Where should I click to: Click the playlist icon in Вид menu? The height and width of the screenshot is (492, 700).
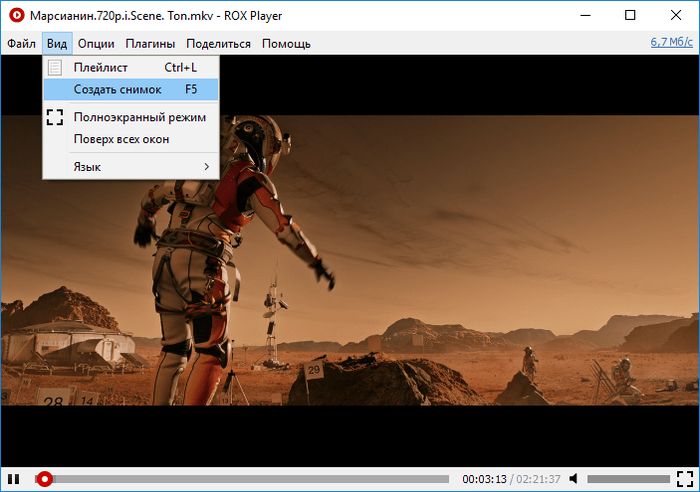(x=55, y=67)
